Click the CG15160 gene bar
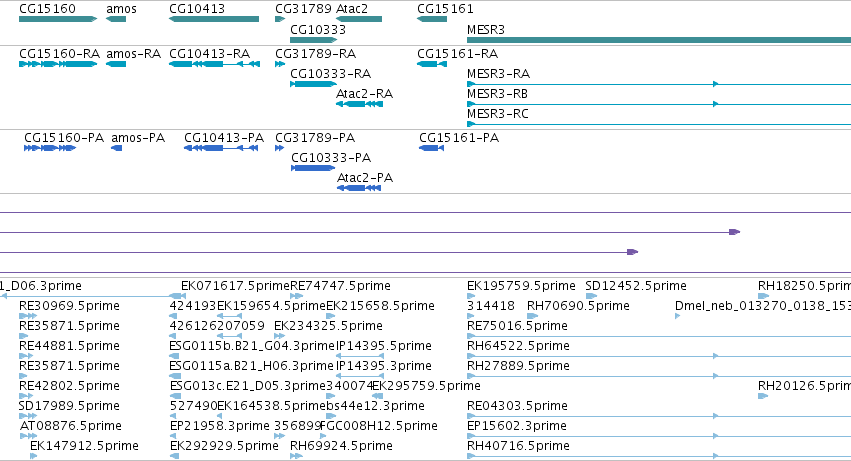 (58, 19)
